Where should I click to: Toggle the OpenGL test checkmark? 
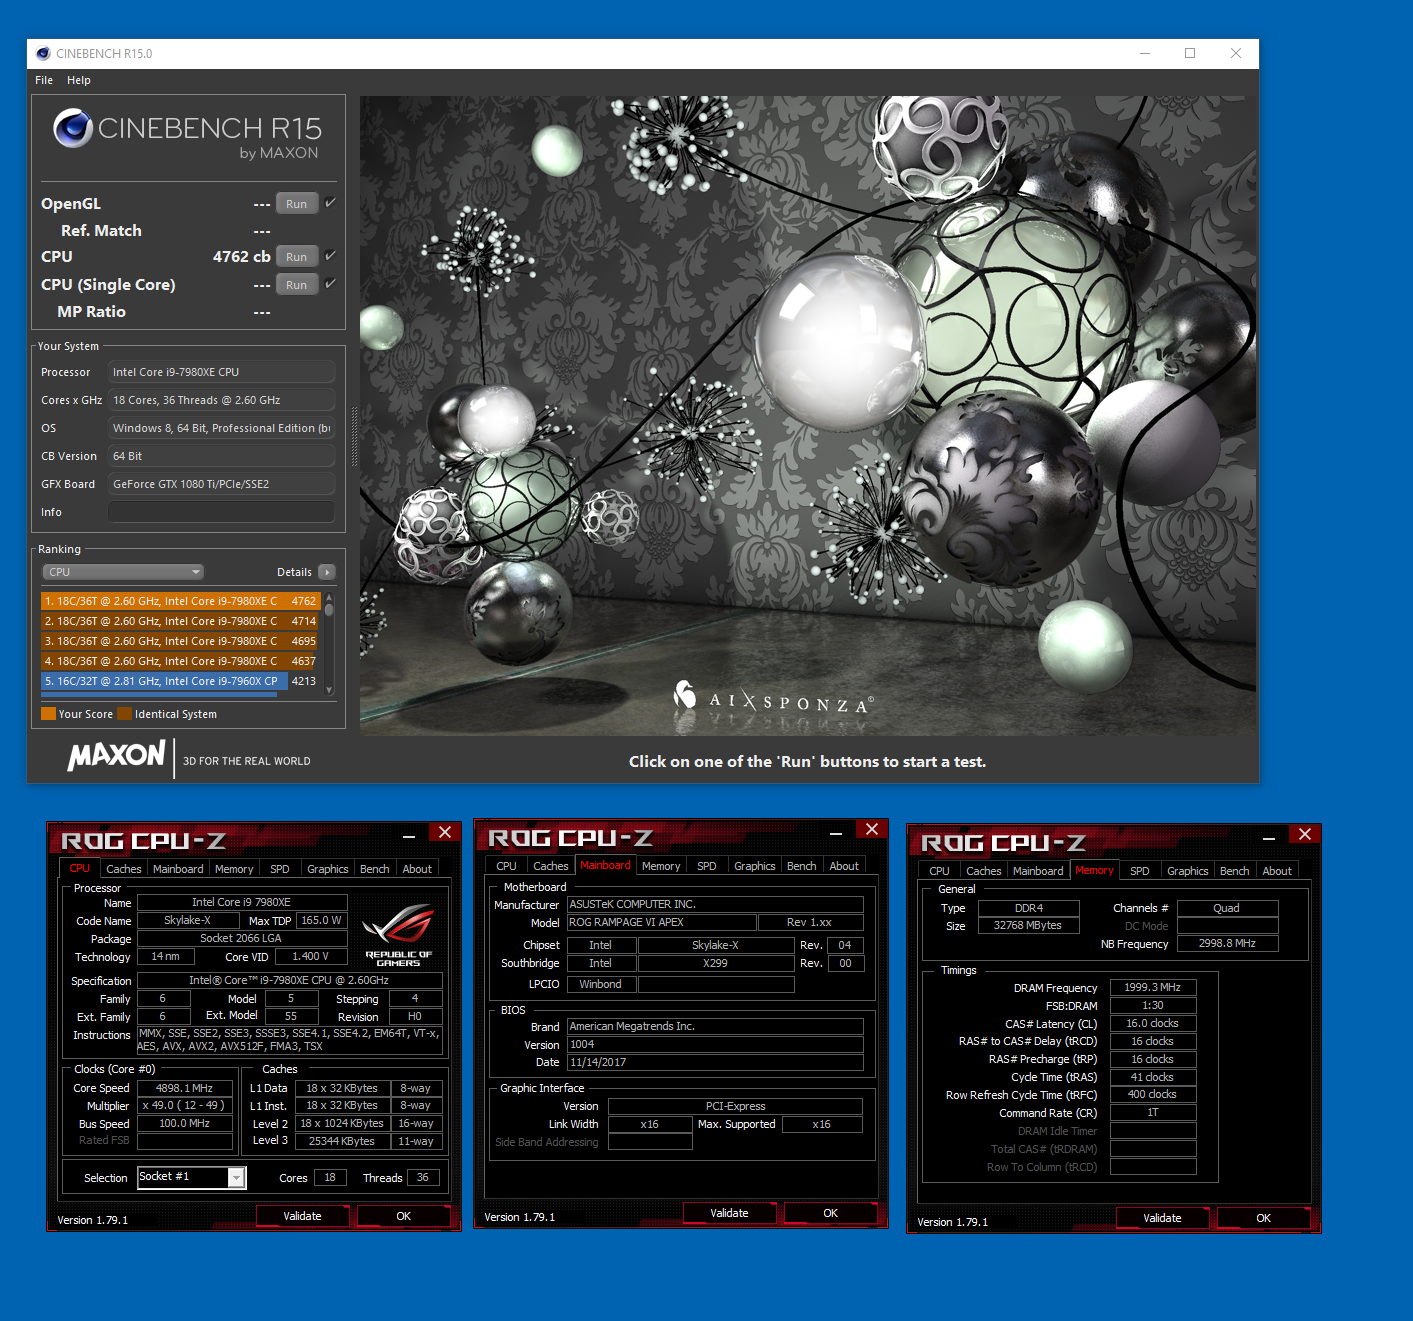point(331,203)
